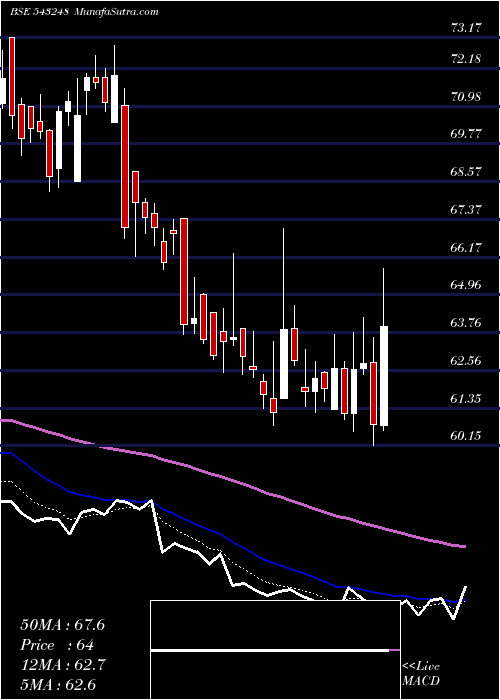
Task: Click the 50MA : 67.6 readout
Action: pyautogui.click(x=62, y=625)
